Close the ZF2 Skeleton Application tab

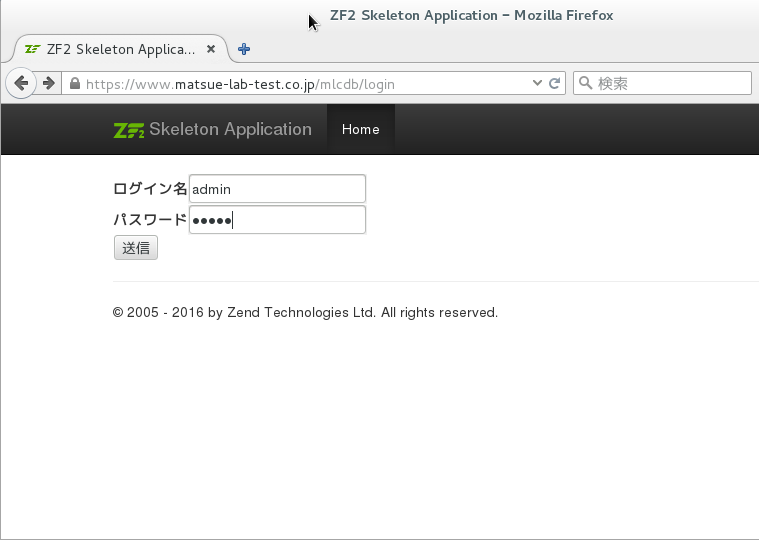[211, 49]
